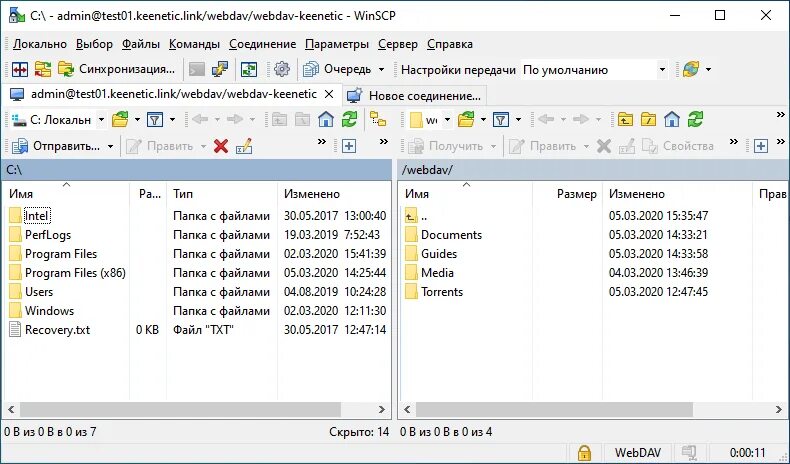
Task: Click the Compare Directories icon in main toolbar
Action: [20, 69]
